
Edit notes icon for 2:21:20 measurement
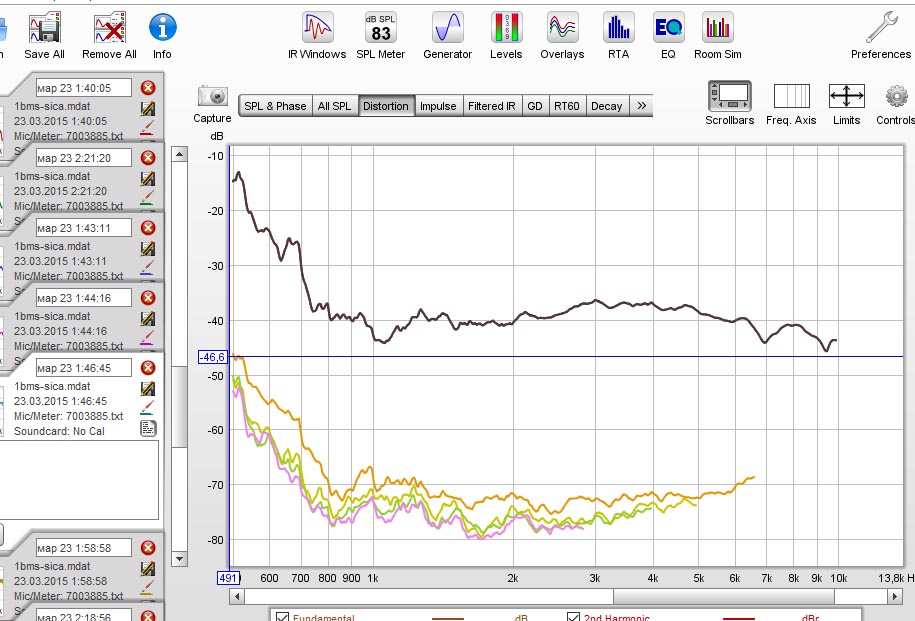pos(148,179)
